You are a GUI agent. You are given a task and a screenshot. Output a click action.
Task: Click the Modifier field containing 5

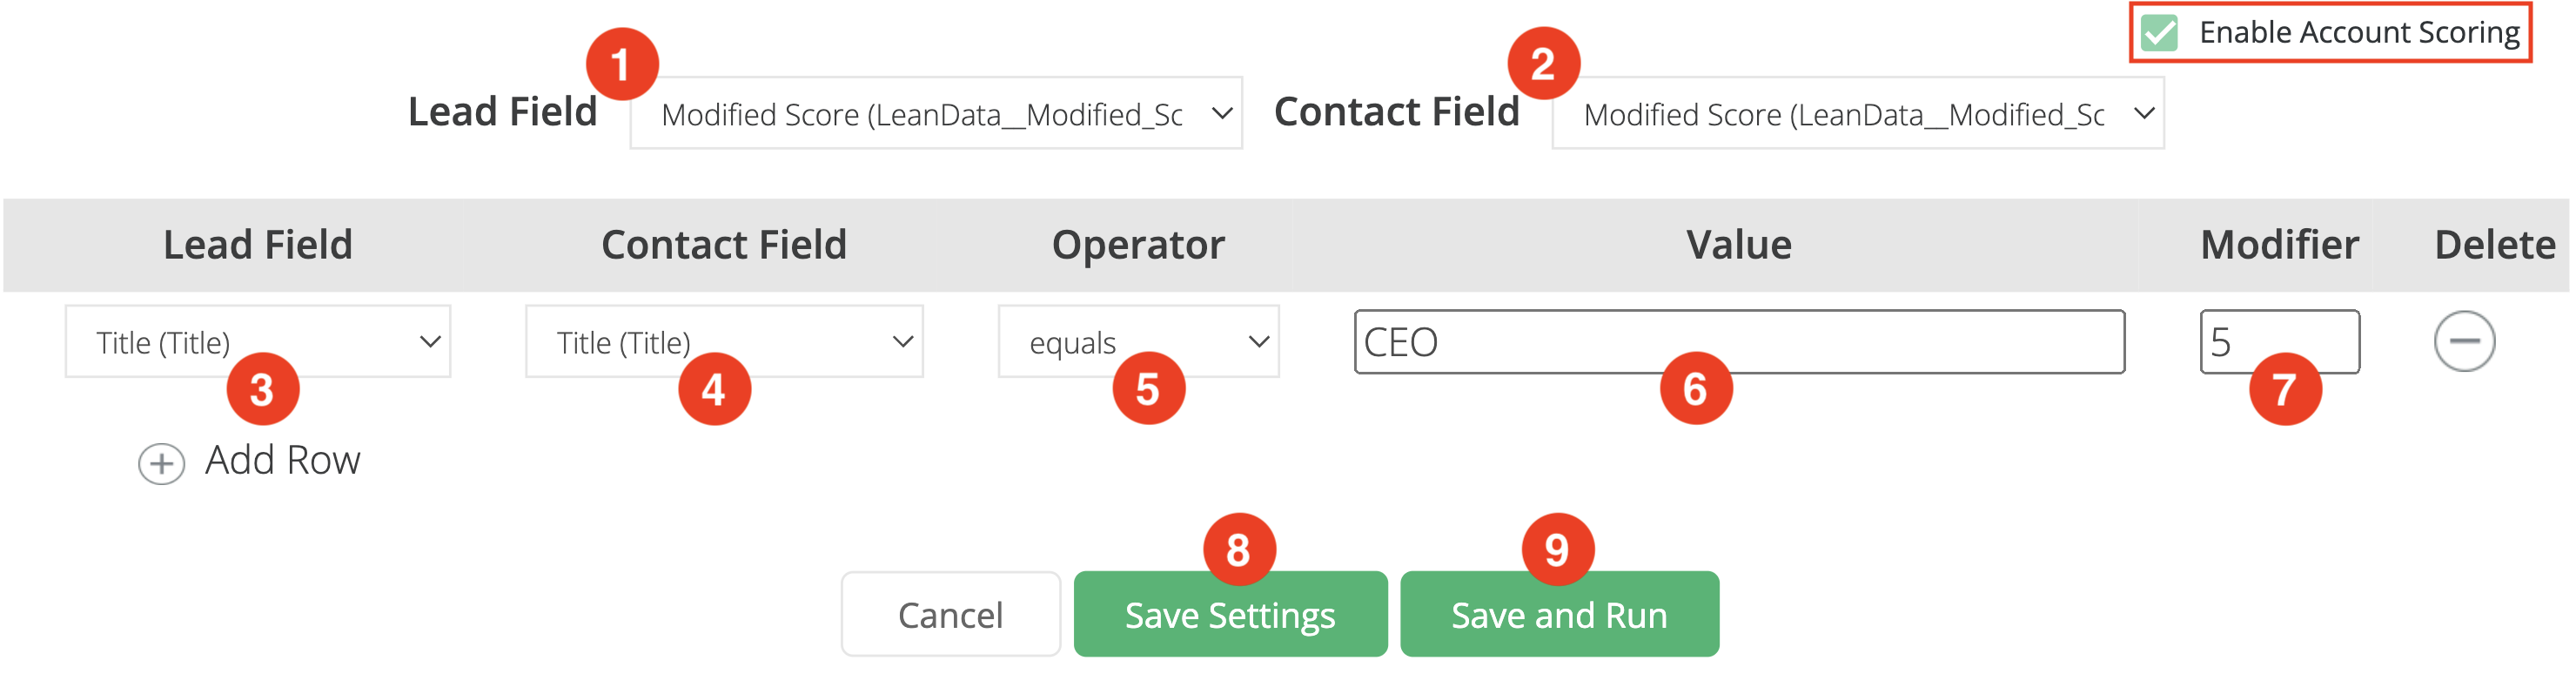pyautogui.click(x=2278, y=342)
